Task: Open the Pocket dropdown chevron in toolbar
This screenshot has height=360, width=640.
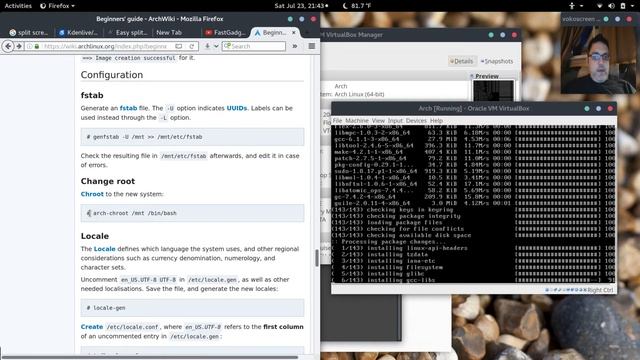Action: pos(216,46)
